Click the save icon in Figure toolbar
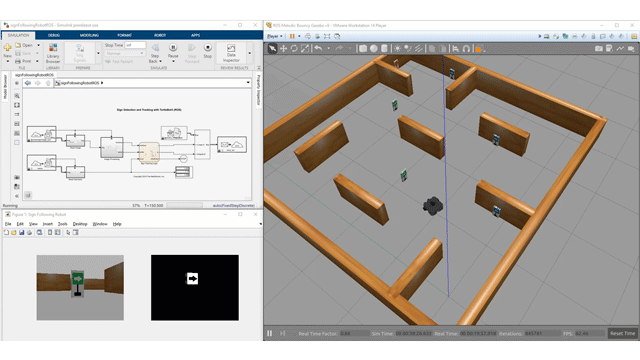The image size is (640, 360). point(21,233)
